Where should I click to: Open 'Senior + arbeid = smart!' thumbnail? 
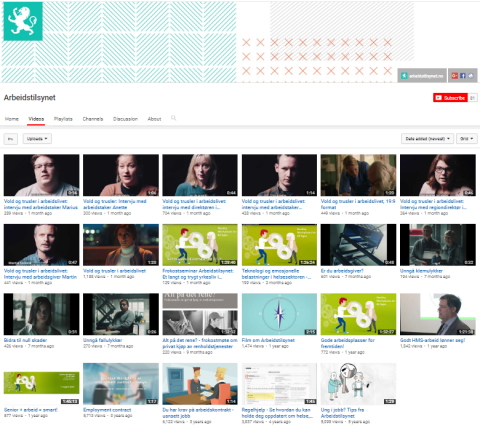pyautogui.click(x=42, y=384)
